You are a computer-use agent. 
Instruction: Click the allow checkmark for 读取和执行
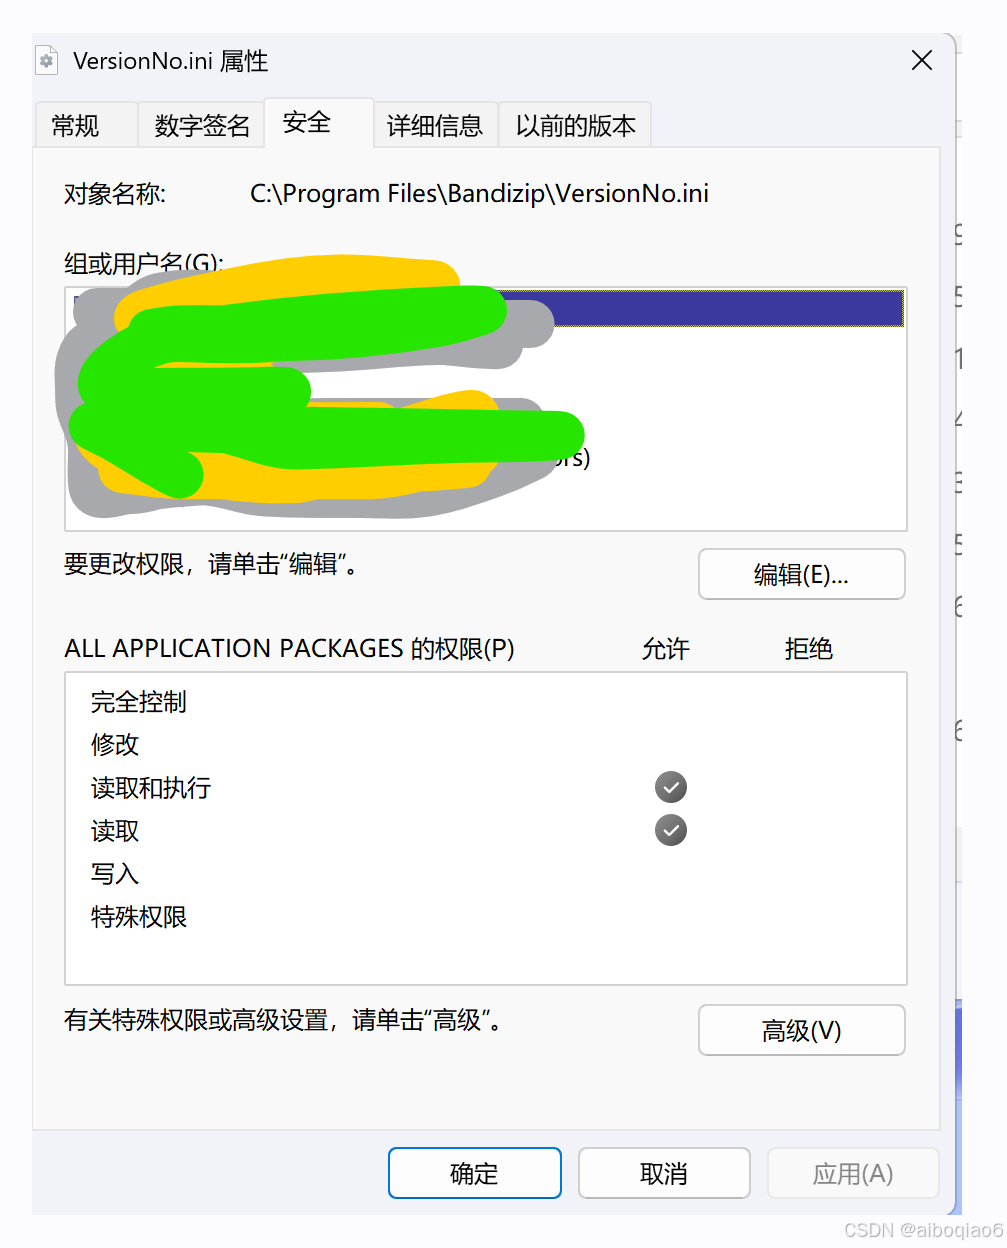point(671,788)
